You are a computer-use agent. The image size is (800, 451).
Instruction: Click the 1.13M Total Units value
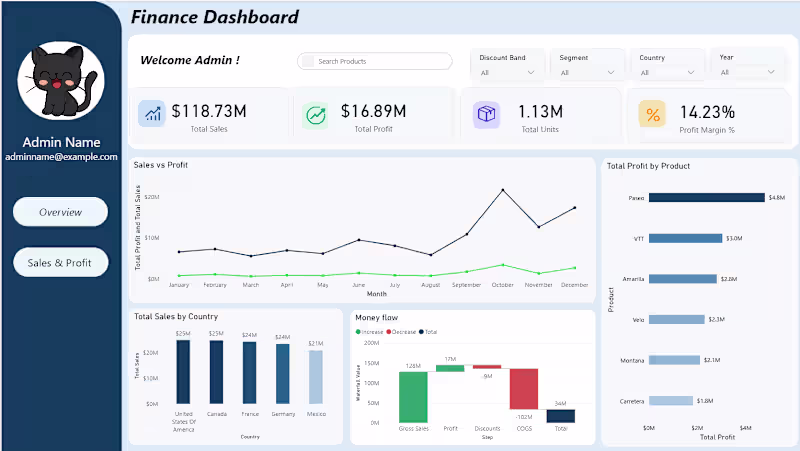[x=540, y=111]
